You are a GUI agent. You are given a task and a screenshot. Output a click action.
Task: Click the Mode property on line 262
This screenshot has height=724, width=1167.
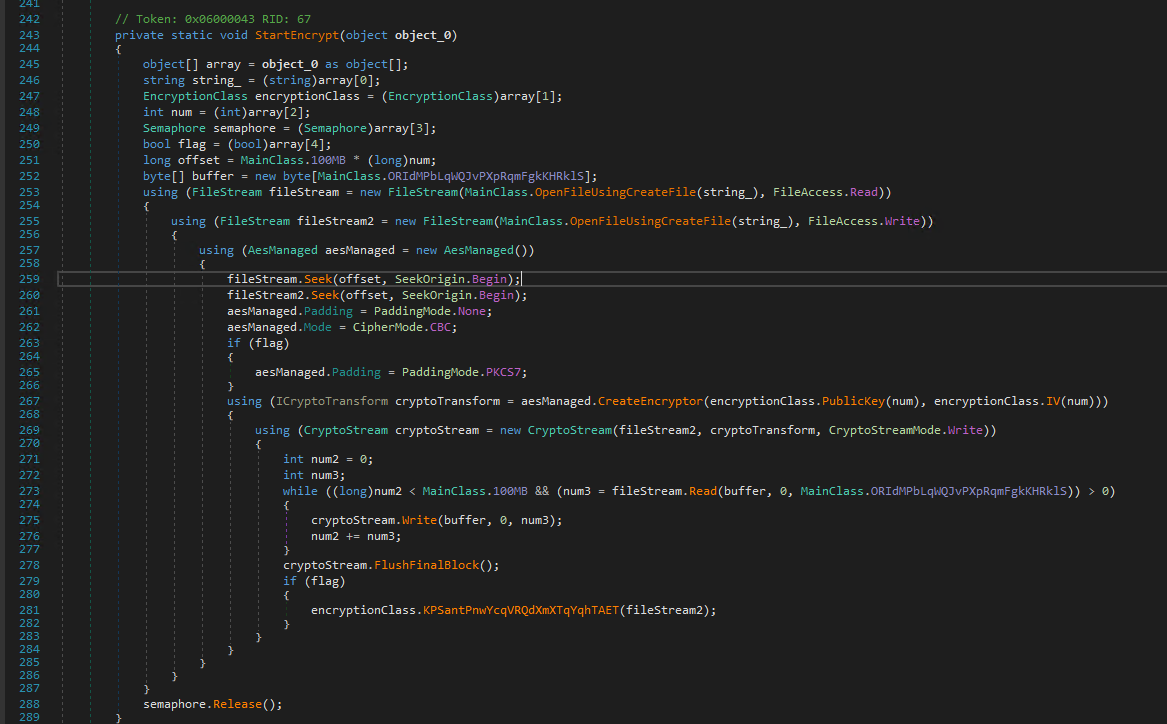pyautogui.click(x=318, y=328)
